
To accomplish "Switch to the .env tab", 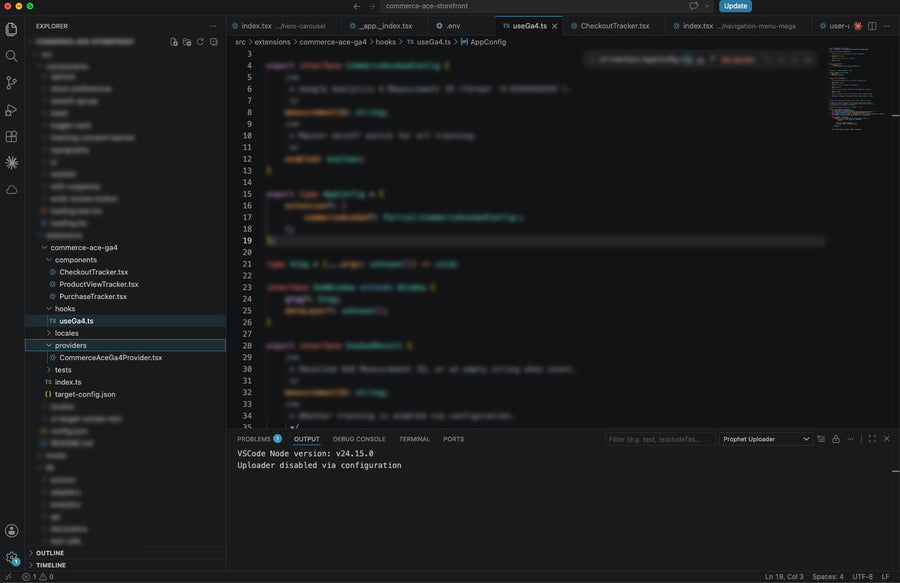I will 453,26.
